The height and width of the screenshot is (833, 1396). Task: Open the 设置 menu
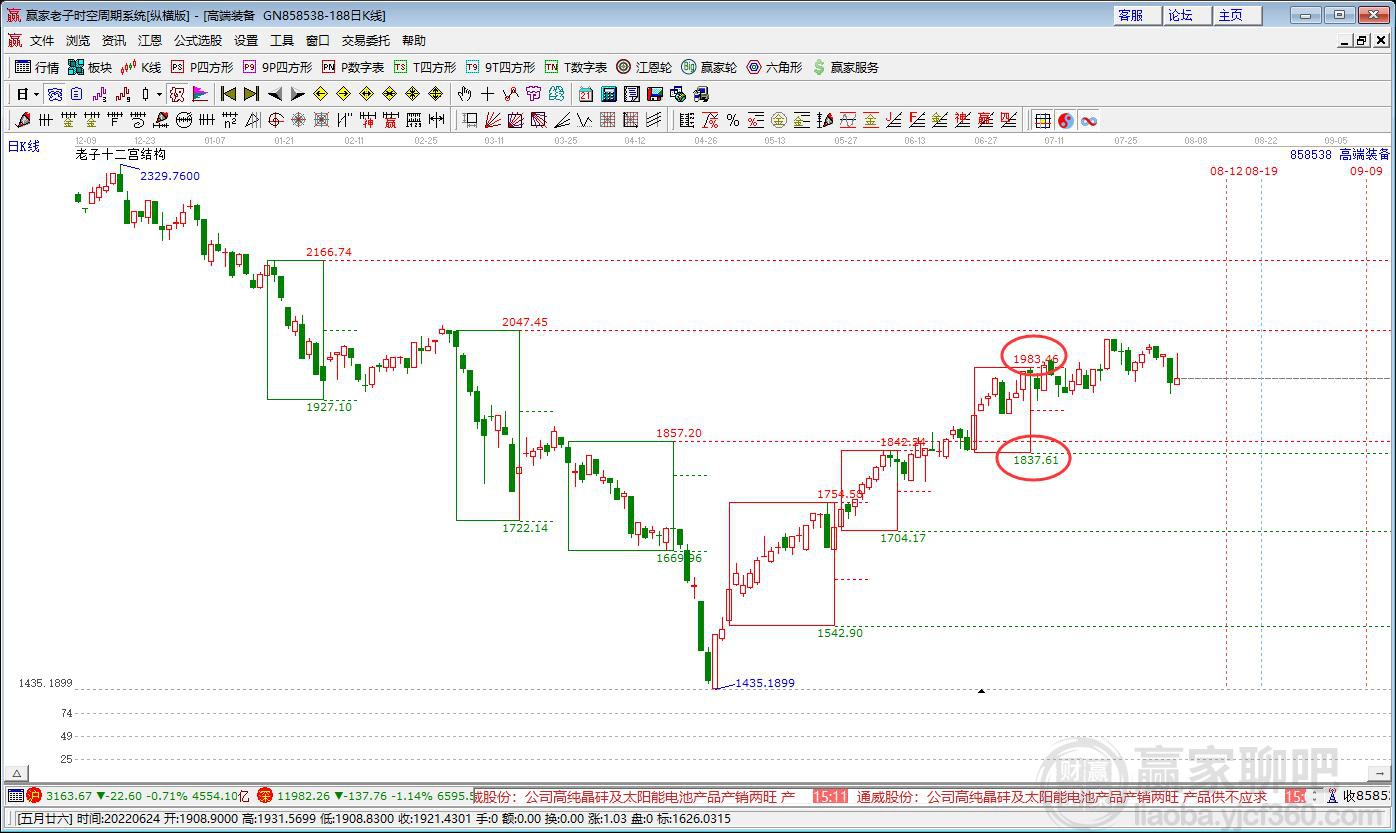point(246,41)
